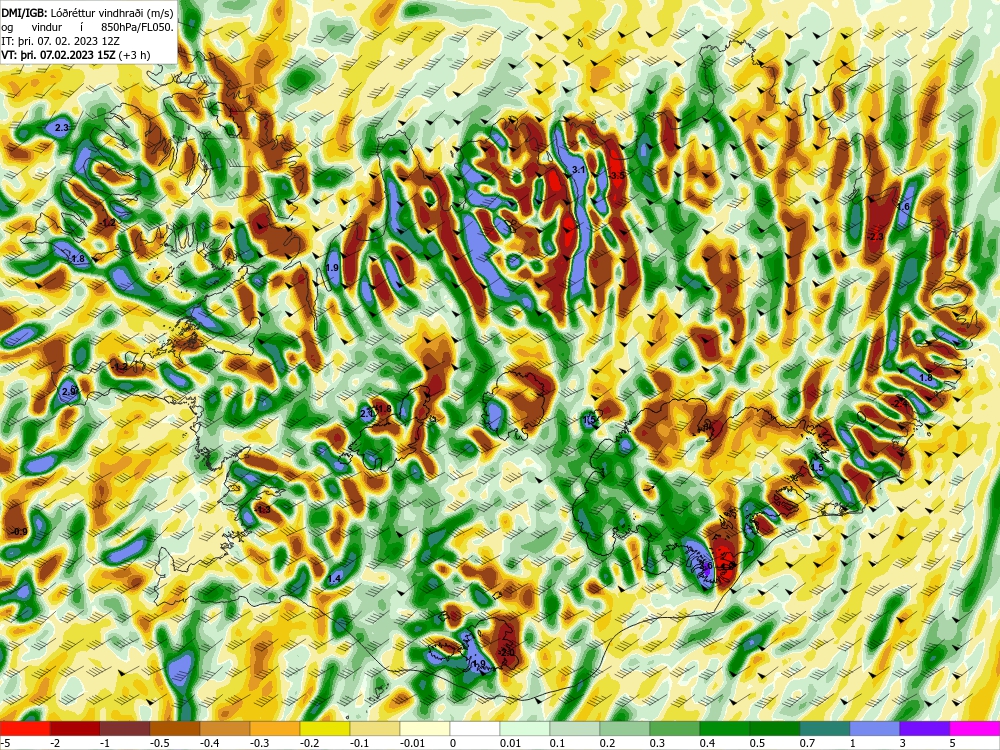Select the periwinkle blue legend swatch labeled 1
1000x750 pixels.
(x=875, y=728)
